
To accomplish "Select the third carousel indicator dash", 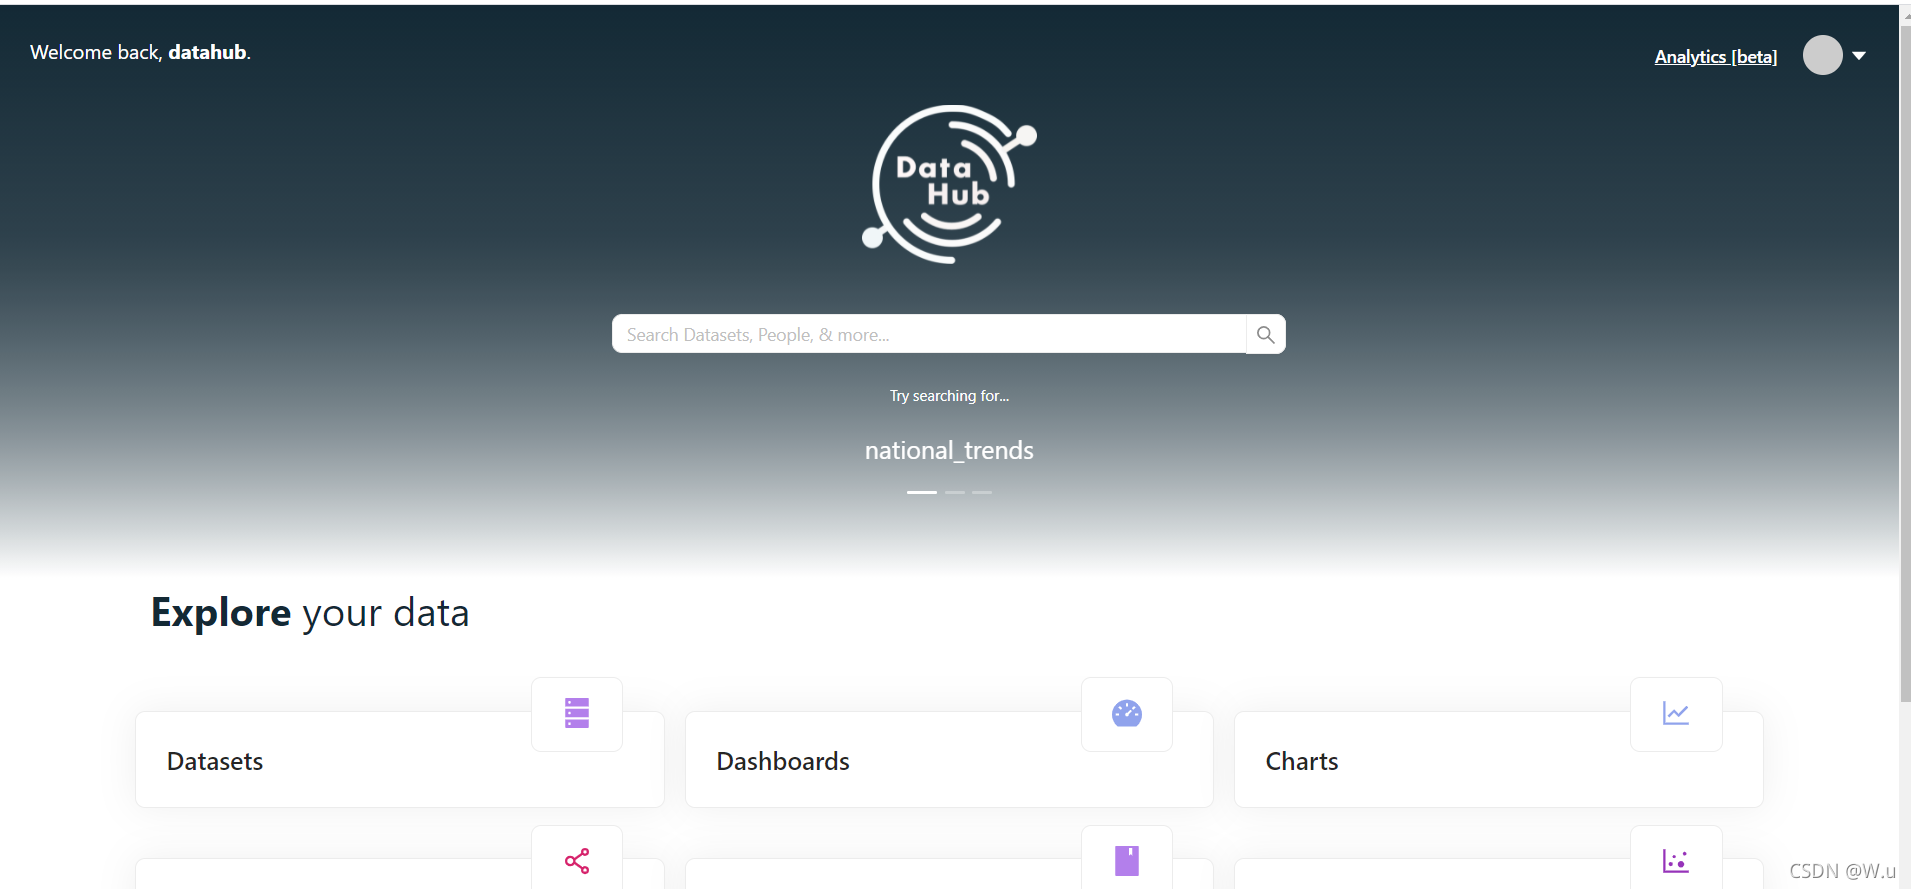I will pyautogui.click(x=982, y=492).
